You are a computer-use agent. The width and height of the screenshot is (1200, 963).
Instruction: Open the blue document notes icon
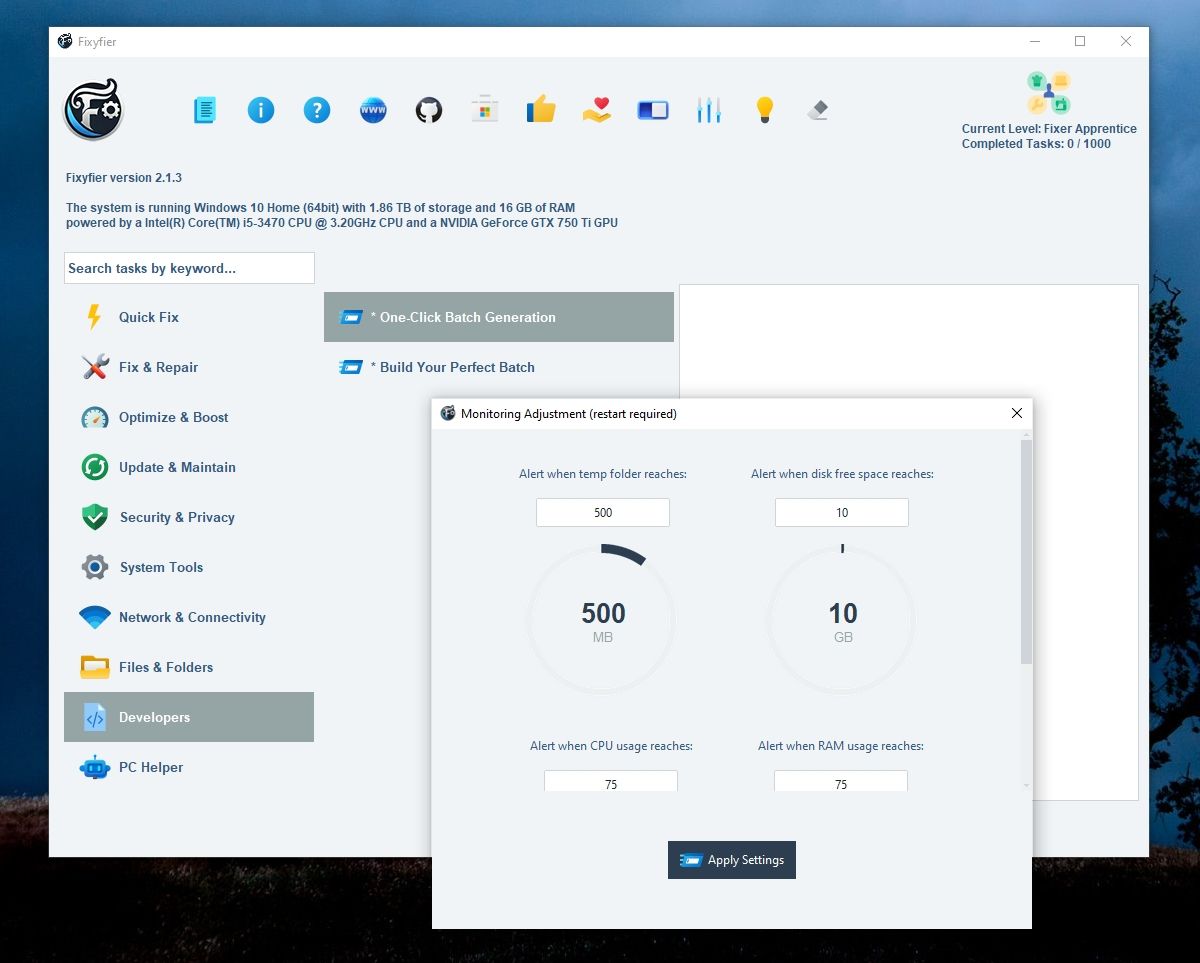click(205, 109)
